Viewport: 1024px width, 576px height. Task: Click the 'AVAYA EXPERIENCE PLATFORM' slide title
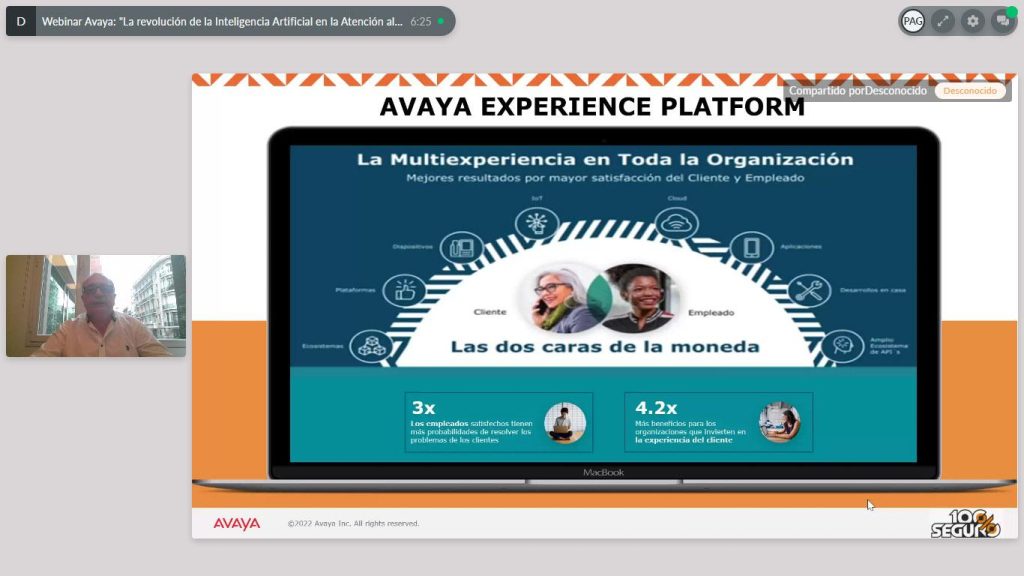[592, 106]
